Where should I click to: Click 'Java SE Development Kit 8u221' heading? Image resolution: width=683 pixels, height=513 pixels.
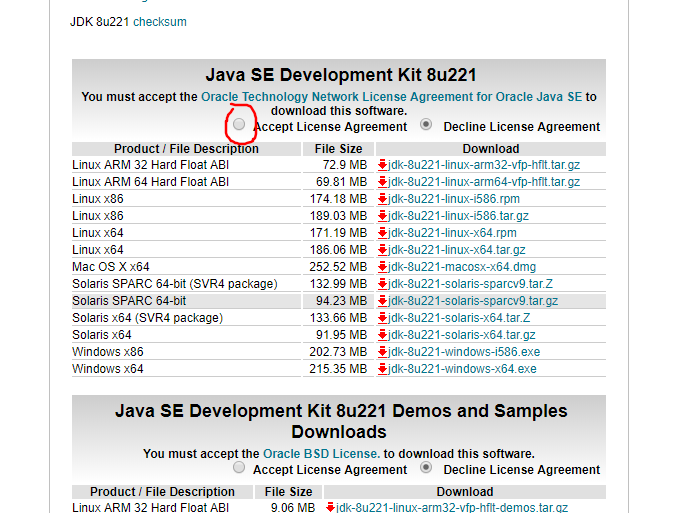point(341,75)
